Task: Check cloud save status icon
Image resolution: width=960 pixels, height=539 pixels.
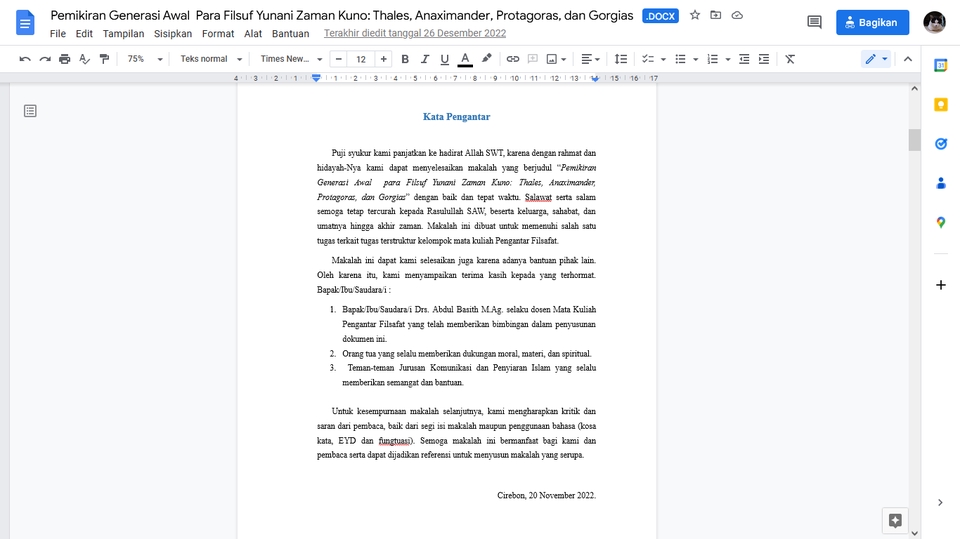Action: (x=737, y=15)
